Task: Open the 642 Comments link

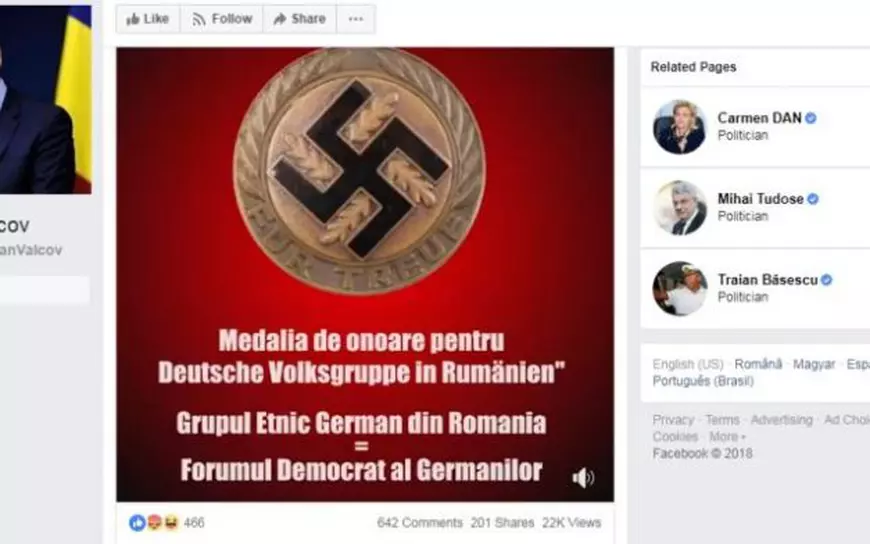Action: click(x=419, y=522)
